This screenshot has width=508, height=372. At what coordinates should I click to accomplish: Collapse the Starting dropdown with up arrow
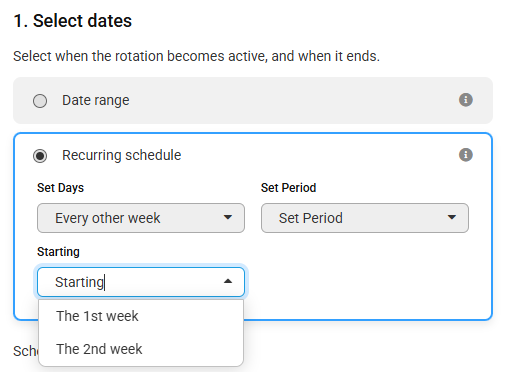coord(228,281)
